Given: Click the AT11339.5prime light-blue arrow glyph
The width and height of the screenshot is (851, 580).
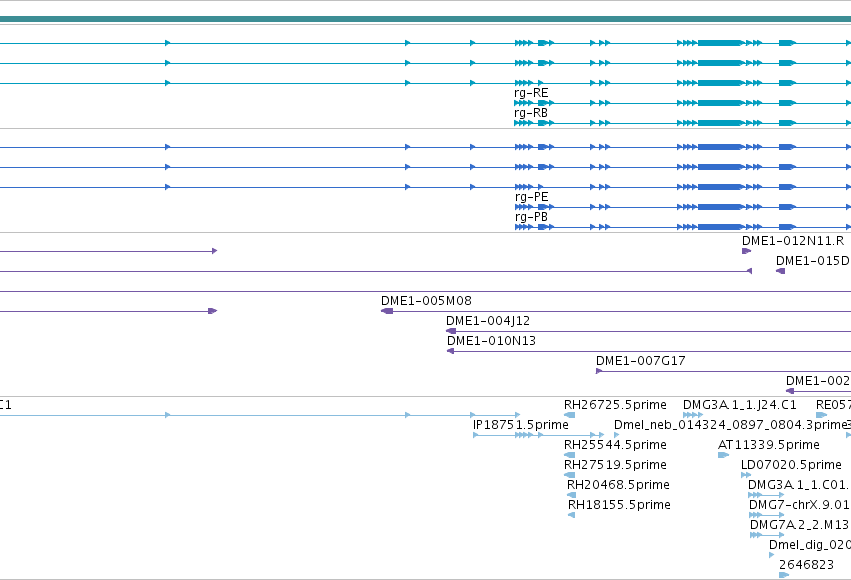Looking at the screenshot, I should tap(723, 455).
